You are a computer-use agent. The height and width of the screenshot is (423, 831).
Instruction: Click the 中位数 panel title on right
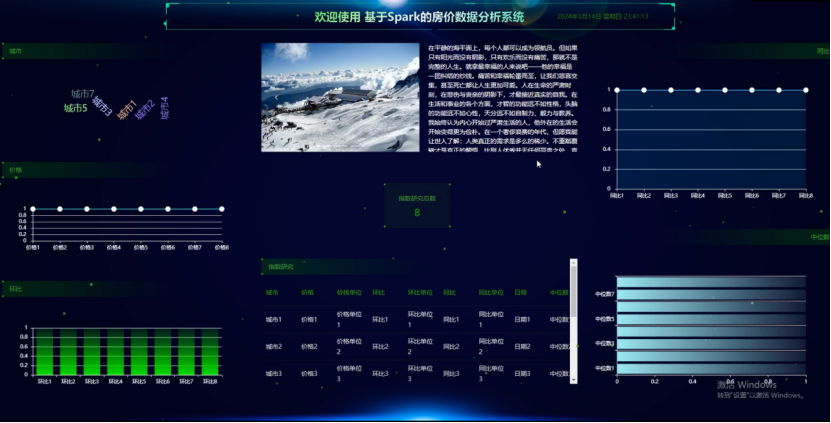coord(819,237)
